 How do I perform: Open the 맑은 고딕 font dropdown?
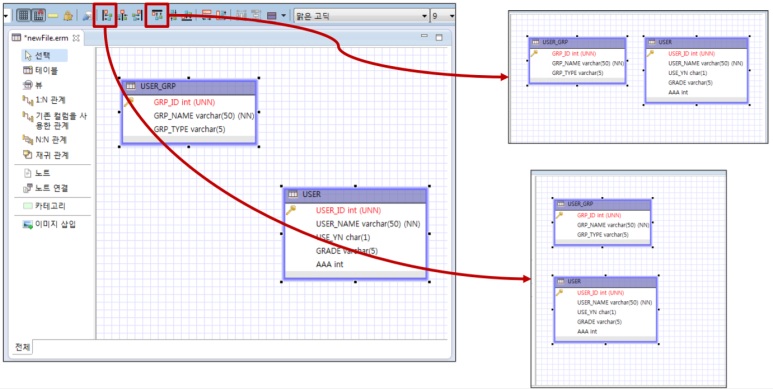point(361,16)
